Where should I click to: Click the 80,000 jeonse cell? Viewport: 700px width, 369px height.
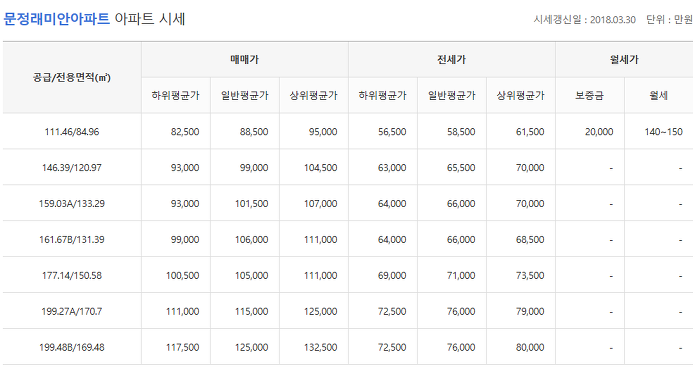(530, 347)
